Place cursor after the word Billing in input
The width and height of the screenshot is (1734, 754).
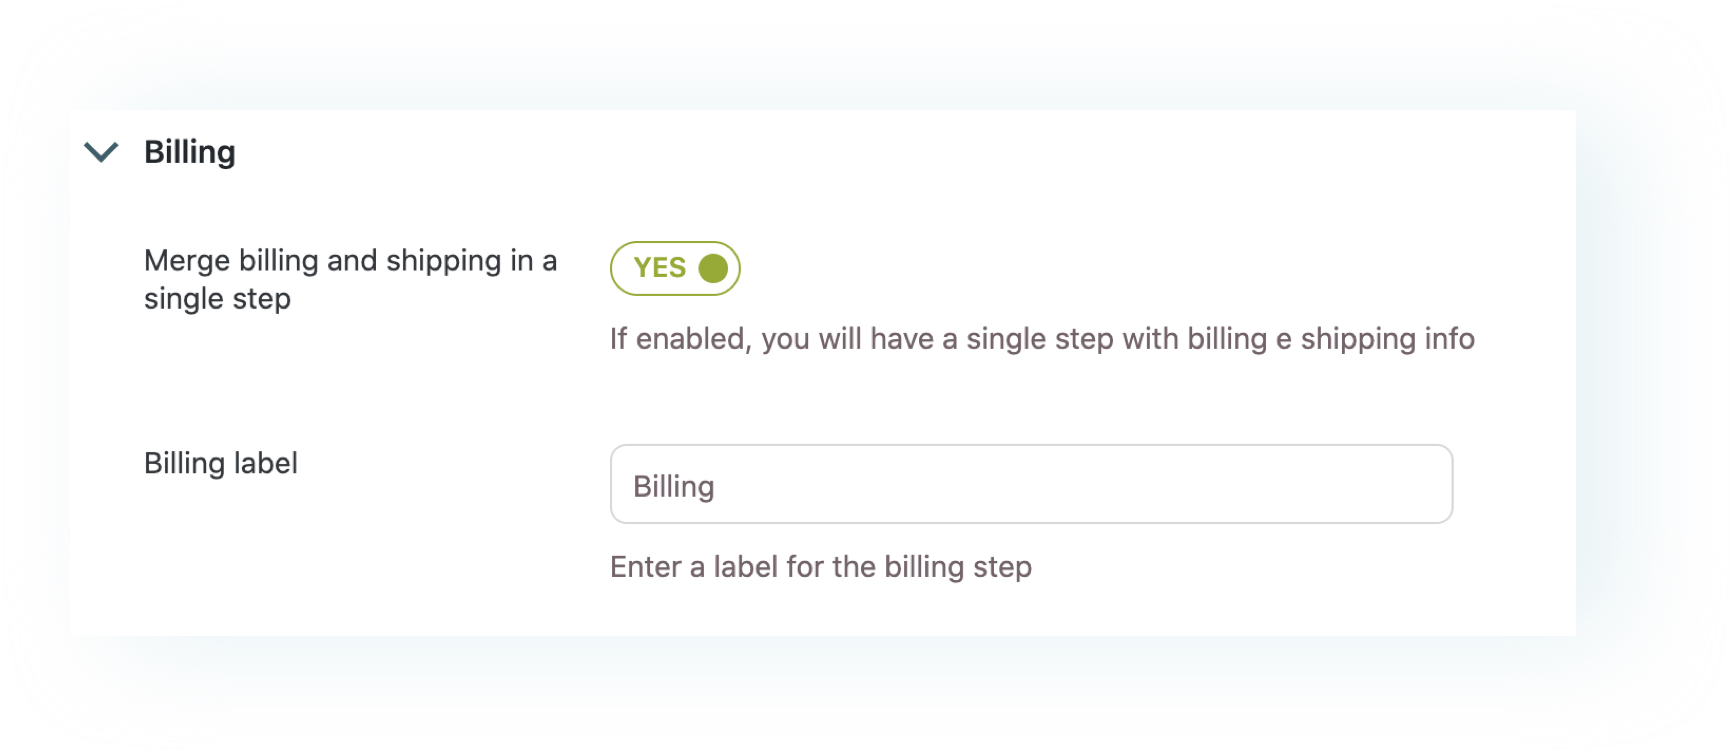tap(716, 487)
